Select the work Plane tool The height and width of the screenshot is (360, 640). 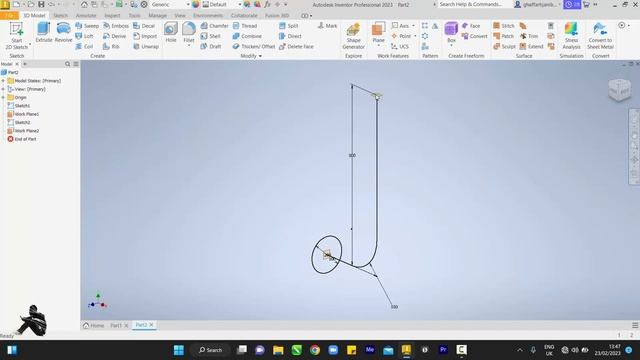[x=378, y=32]
